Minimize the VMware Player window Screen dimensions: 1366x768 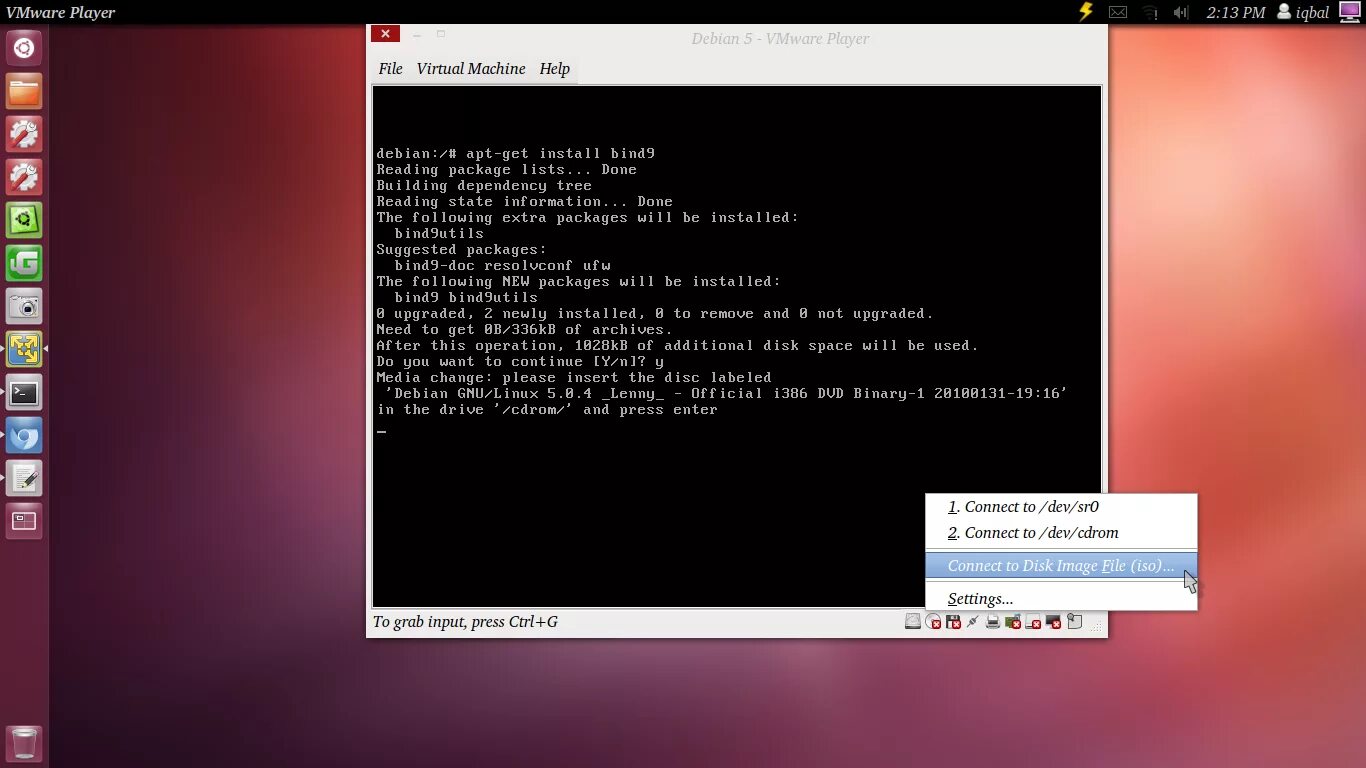417,34
